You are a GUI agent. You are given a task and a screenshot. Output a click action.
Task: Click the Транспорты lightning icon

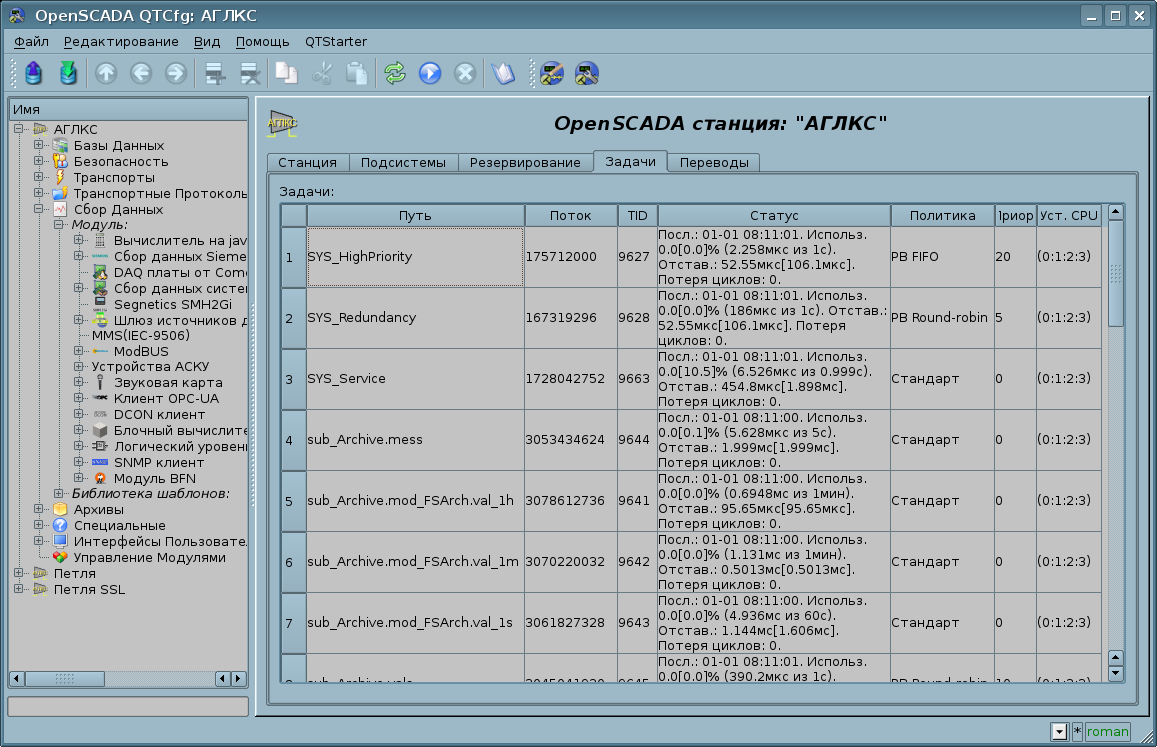coord(60,177)
